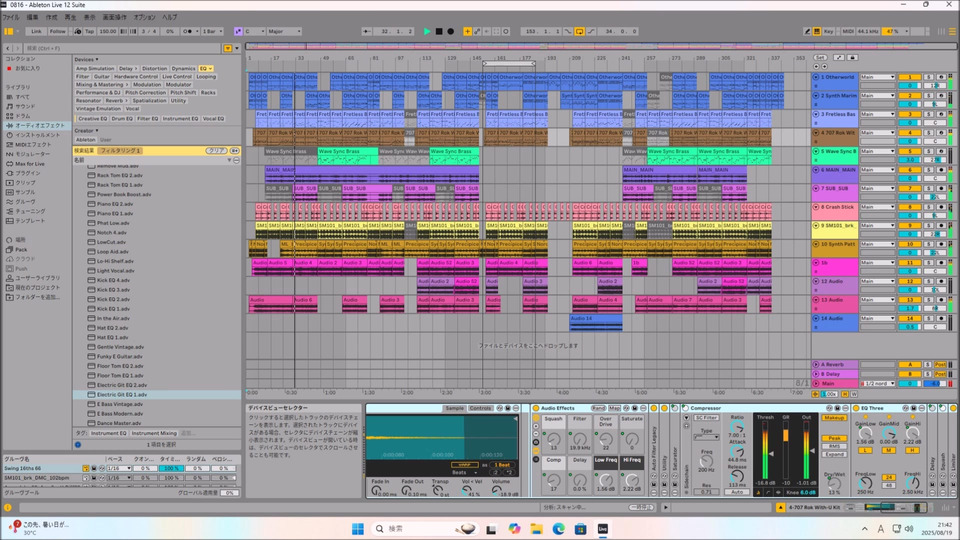Screen dimensions: 960x540
Task: Fold the 4 707 Rok Wit track
Action: tap(816, 132)
